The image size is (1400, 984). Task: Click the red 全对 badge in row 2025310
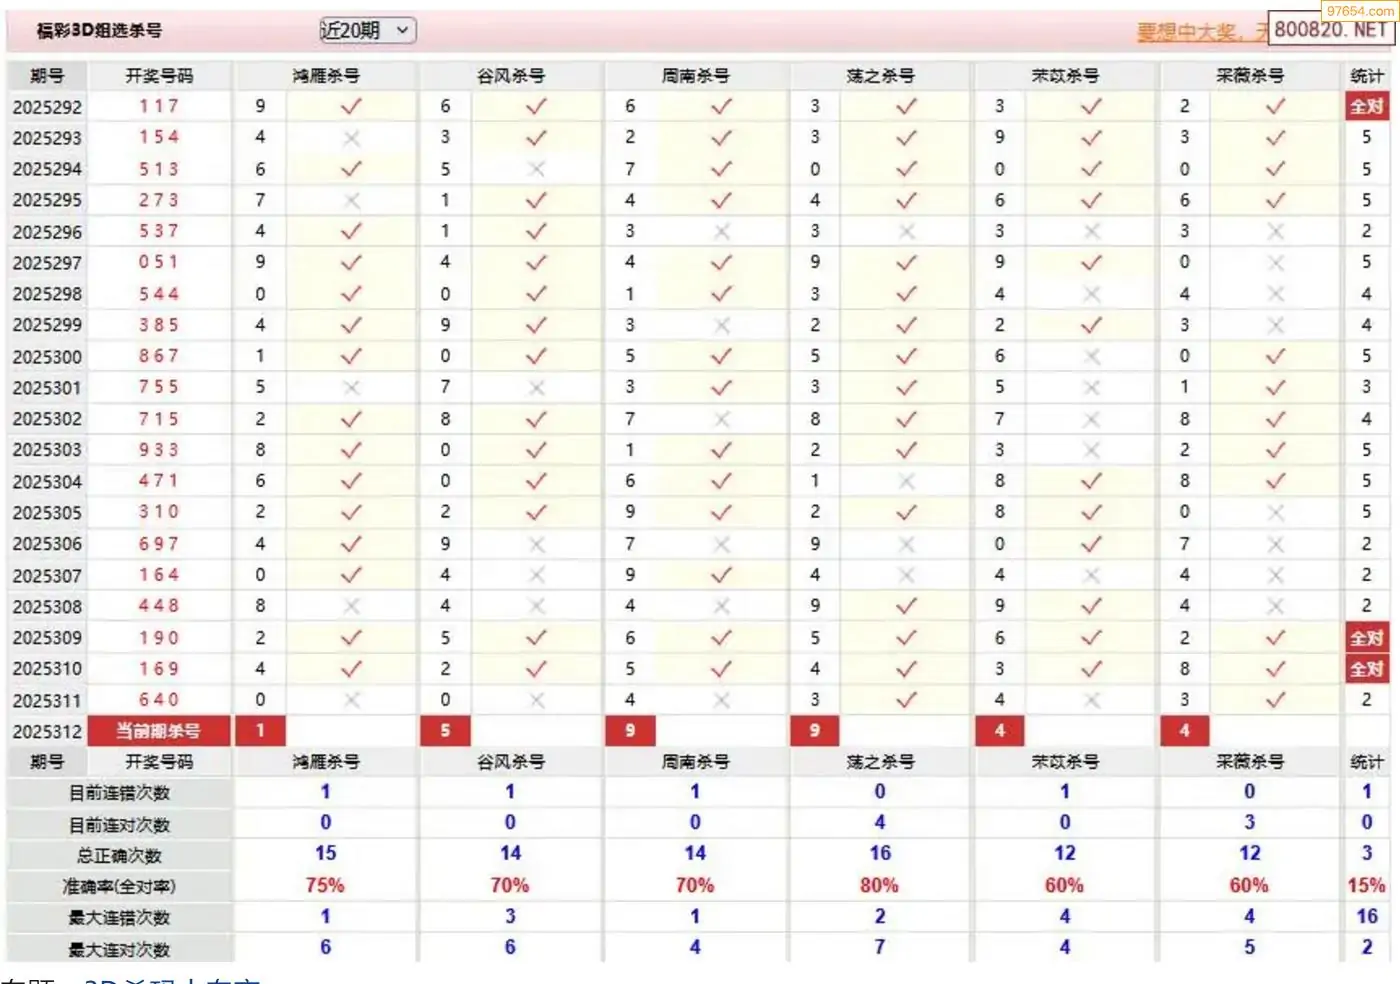pos(1366,669)
